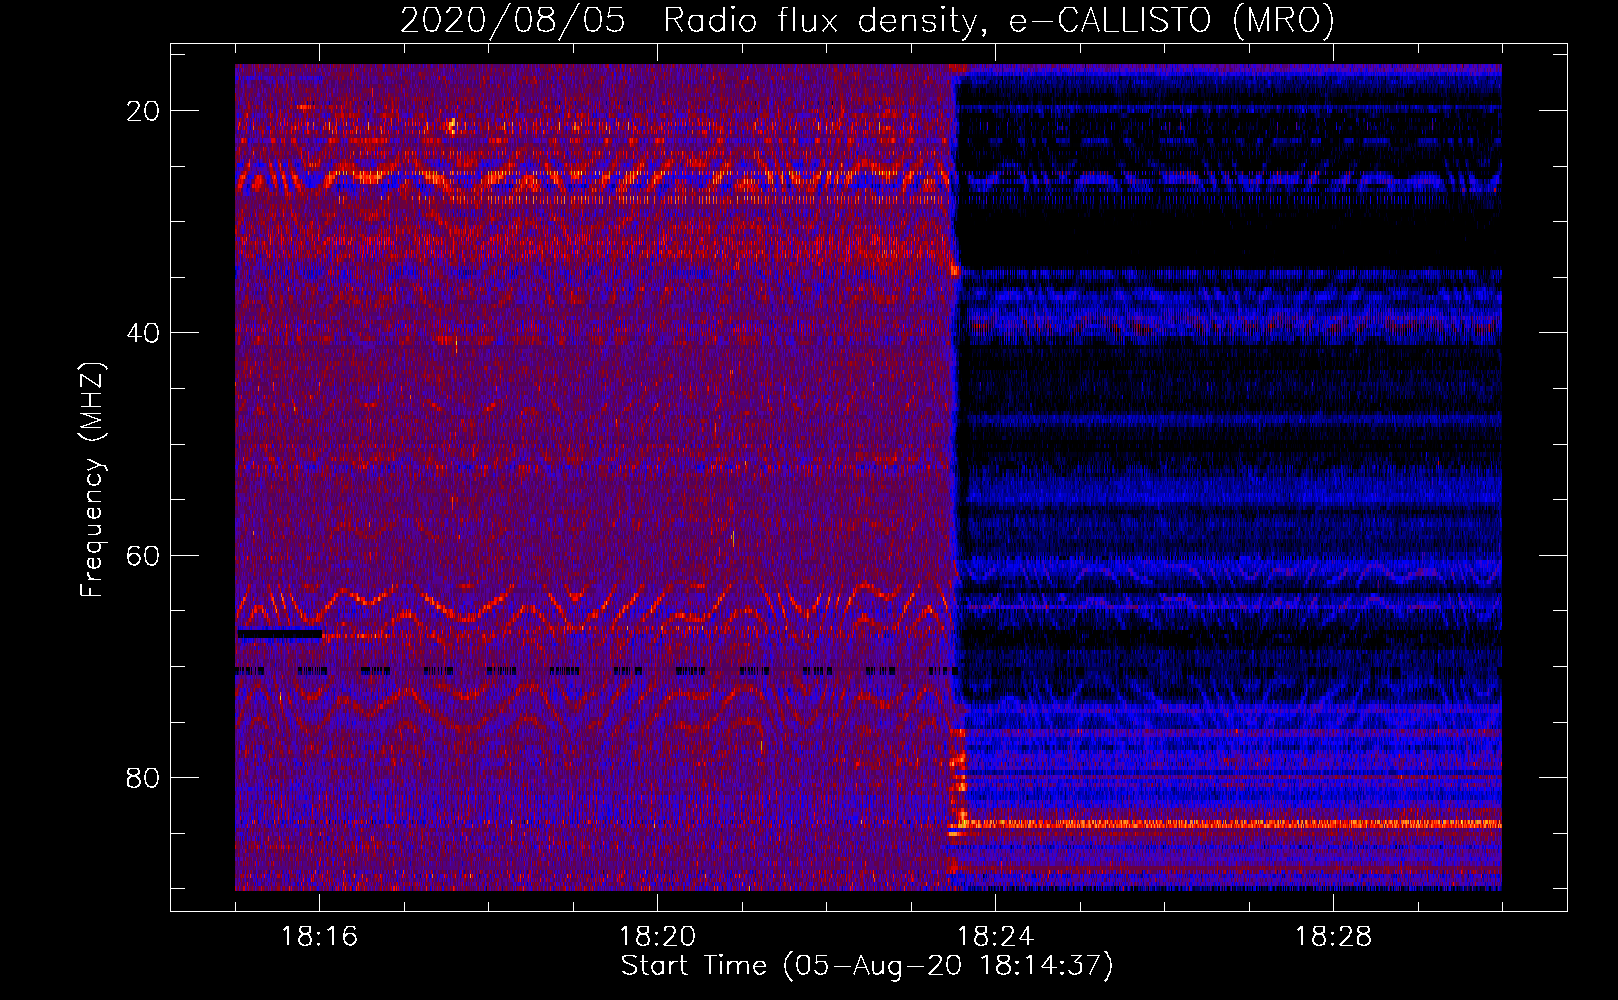Click the 'Frequency (MHZ)' axis label

tap(92, 480)
